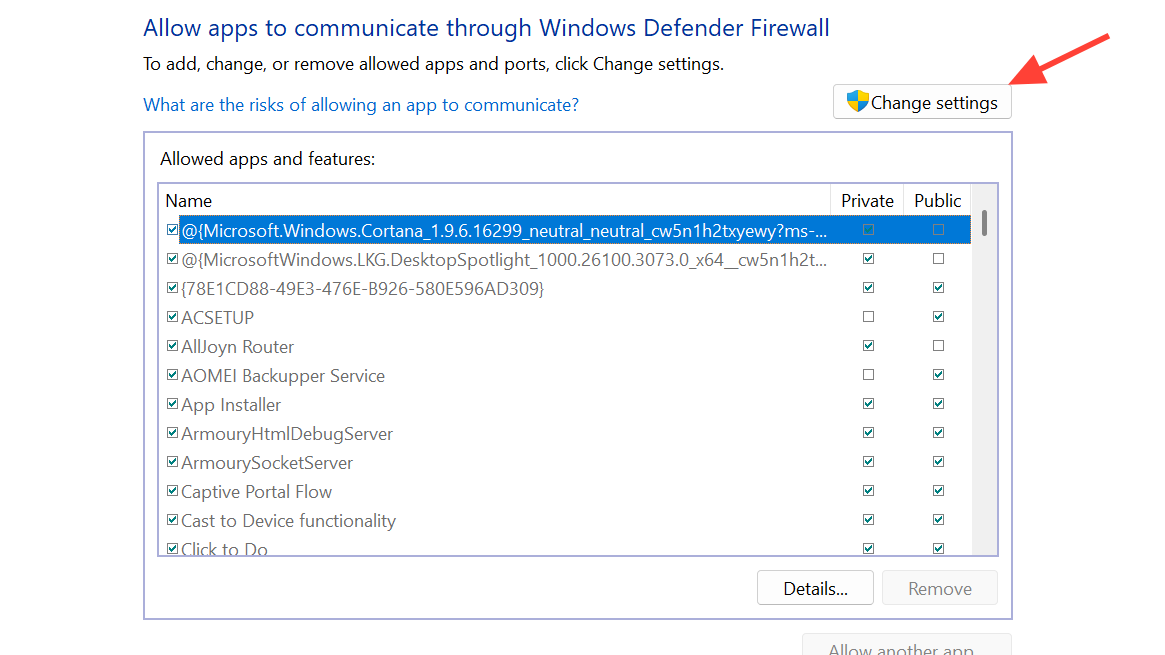
Task: Check Private for ACSETUP
Action: (868, 317)
